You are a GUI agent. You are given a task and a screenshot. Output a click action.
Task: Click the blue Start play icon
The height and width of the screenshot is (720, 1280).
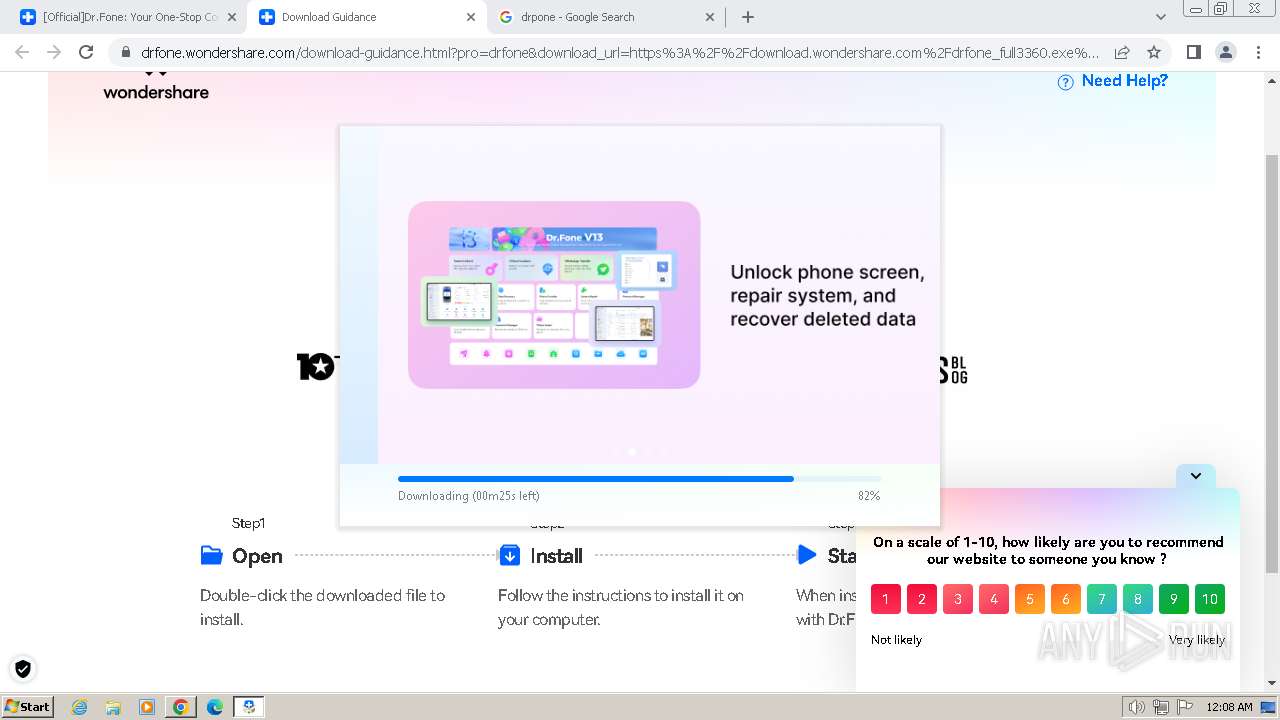pyautogui.click(x=807, y=554)
